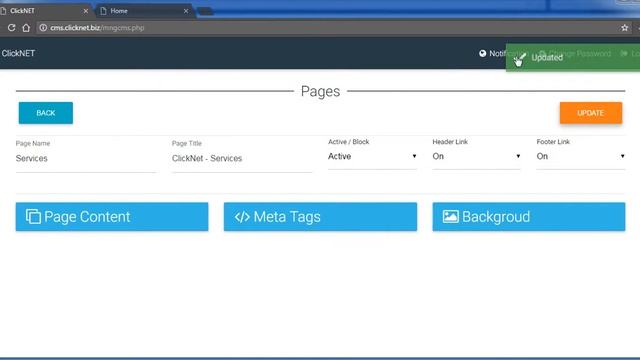
Task: Click the Page Content copy icon
Action: (33, 217)
